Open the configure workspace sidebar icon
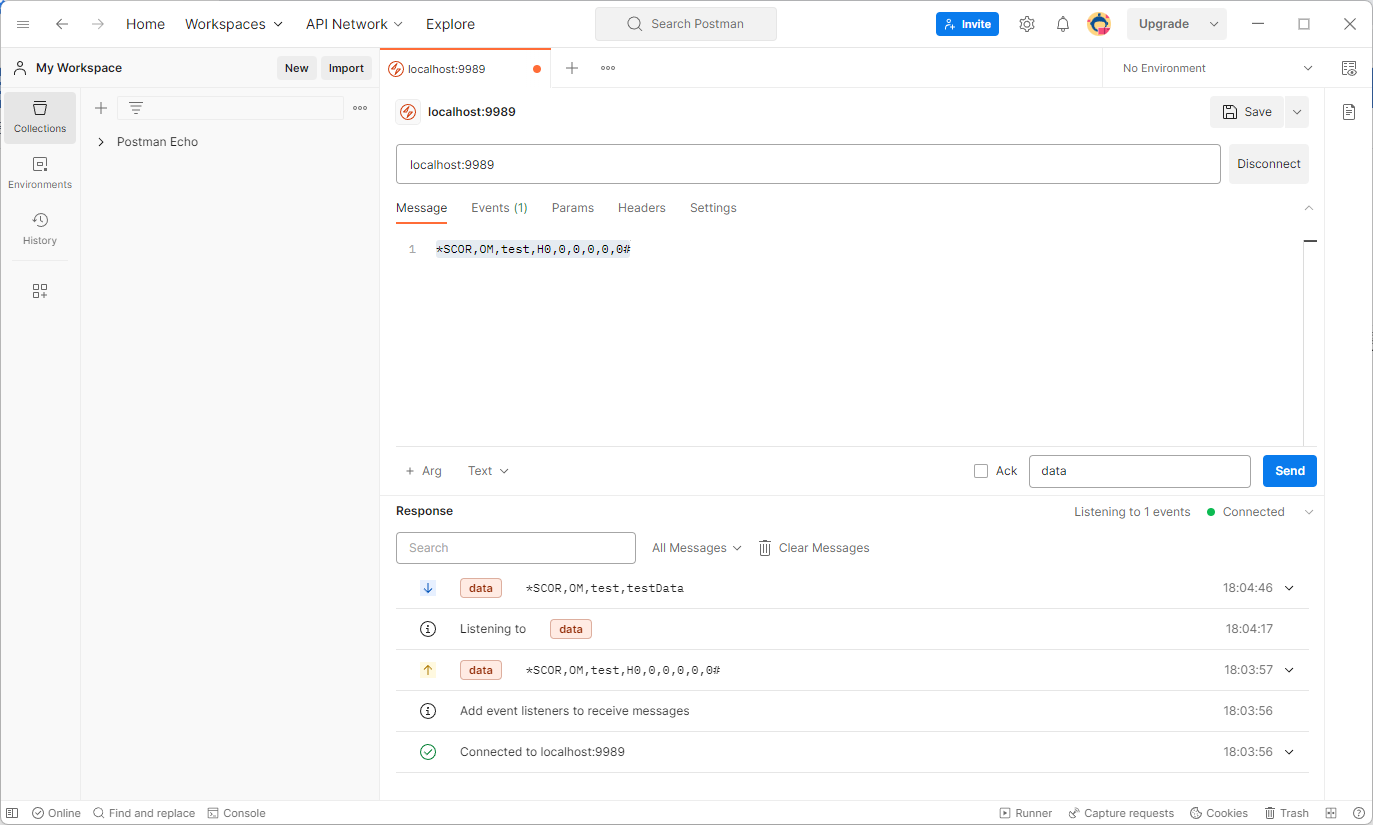Image resolution: width=1373 pixels, height=825 pixels. point(40,291)
